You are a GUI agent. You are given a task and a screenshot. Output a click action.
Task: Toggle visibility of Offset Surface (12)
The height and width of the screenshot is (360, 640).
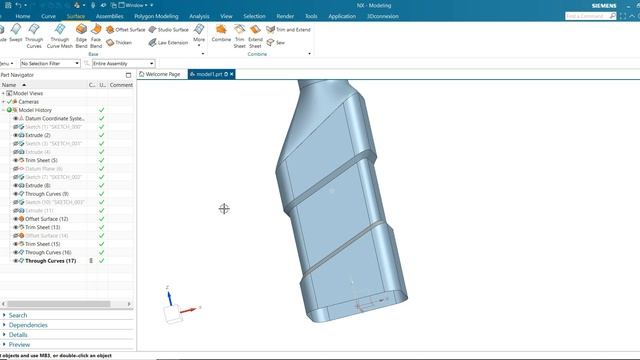click(x=16, y=219)
